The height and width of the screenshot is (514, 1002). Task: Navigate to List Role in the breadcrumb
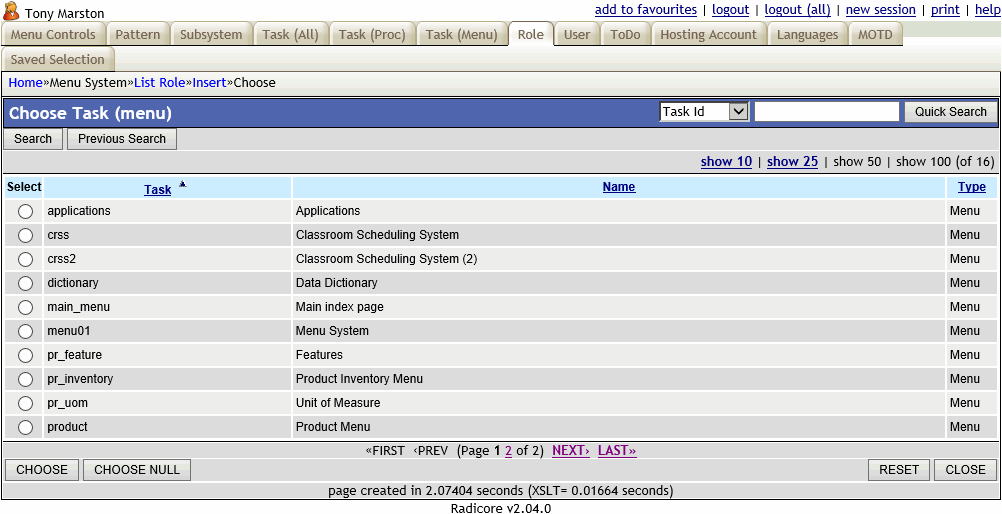pos(159,83)
